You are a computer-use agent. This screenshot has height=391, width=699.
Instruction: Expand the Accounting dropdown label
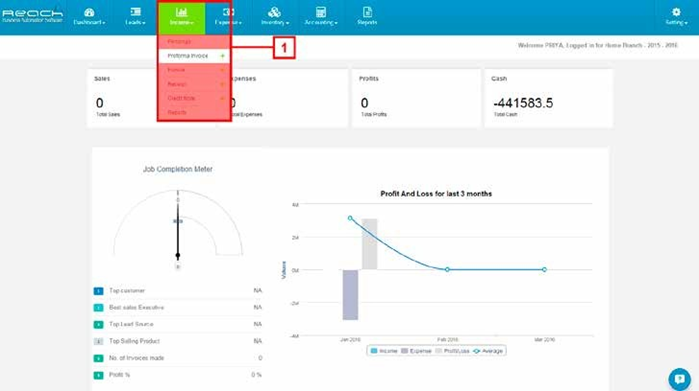pos(321,22)
